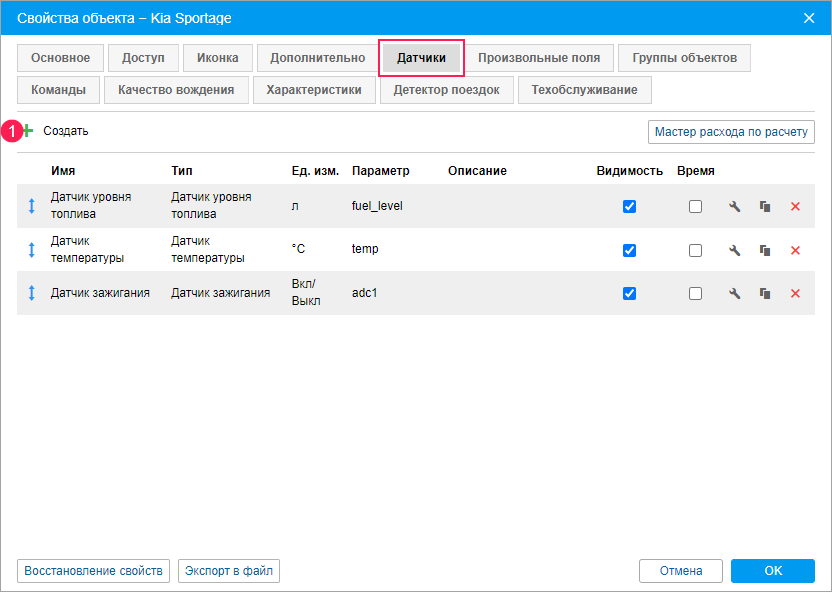Click reorder arrows on fuel level sensor row

pos(31,206)
